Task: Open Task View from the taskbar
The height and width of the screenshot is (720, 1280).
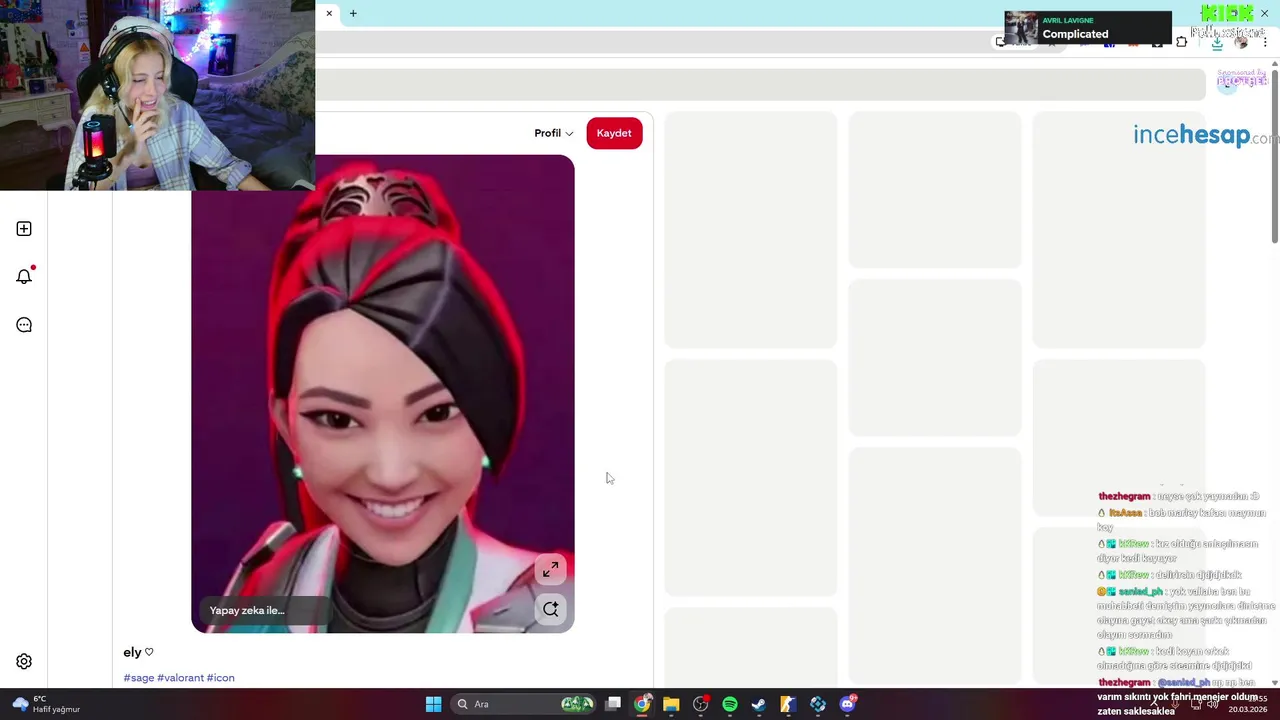Action: click(x=613, y=704)
